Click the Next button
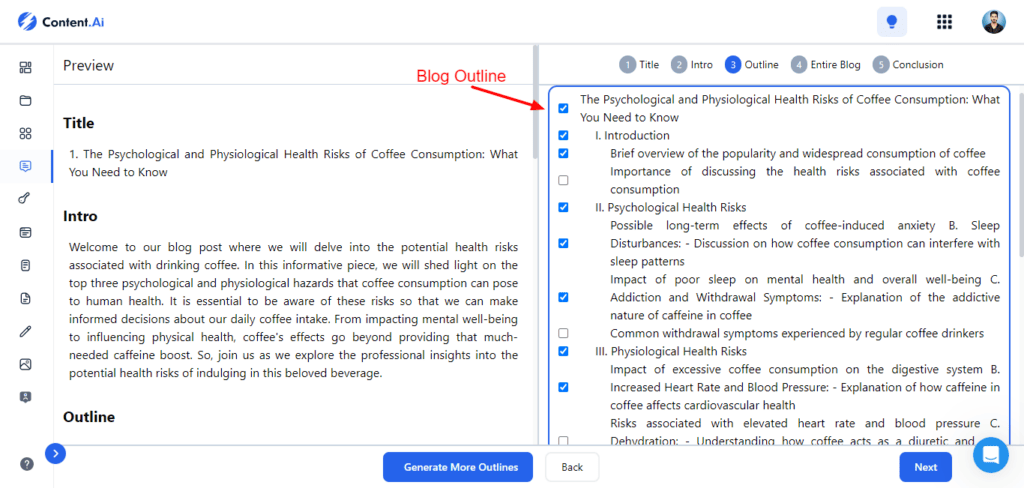1024x488 pixels. [x=925, y=467]
